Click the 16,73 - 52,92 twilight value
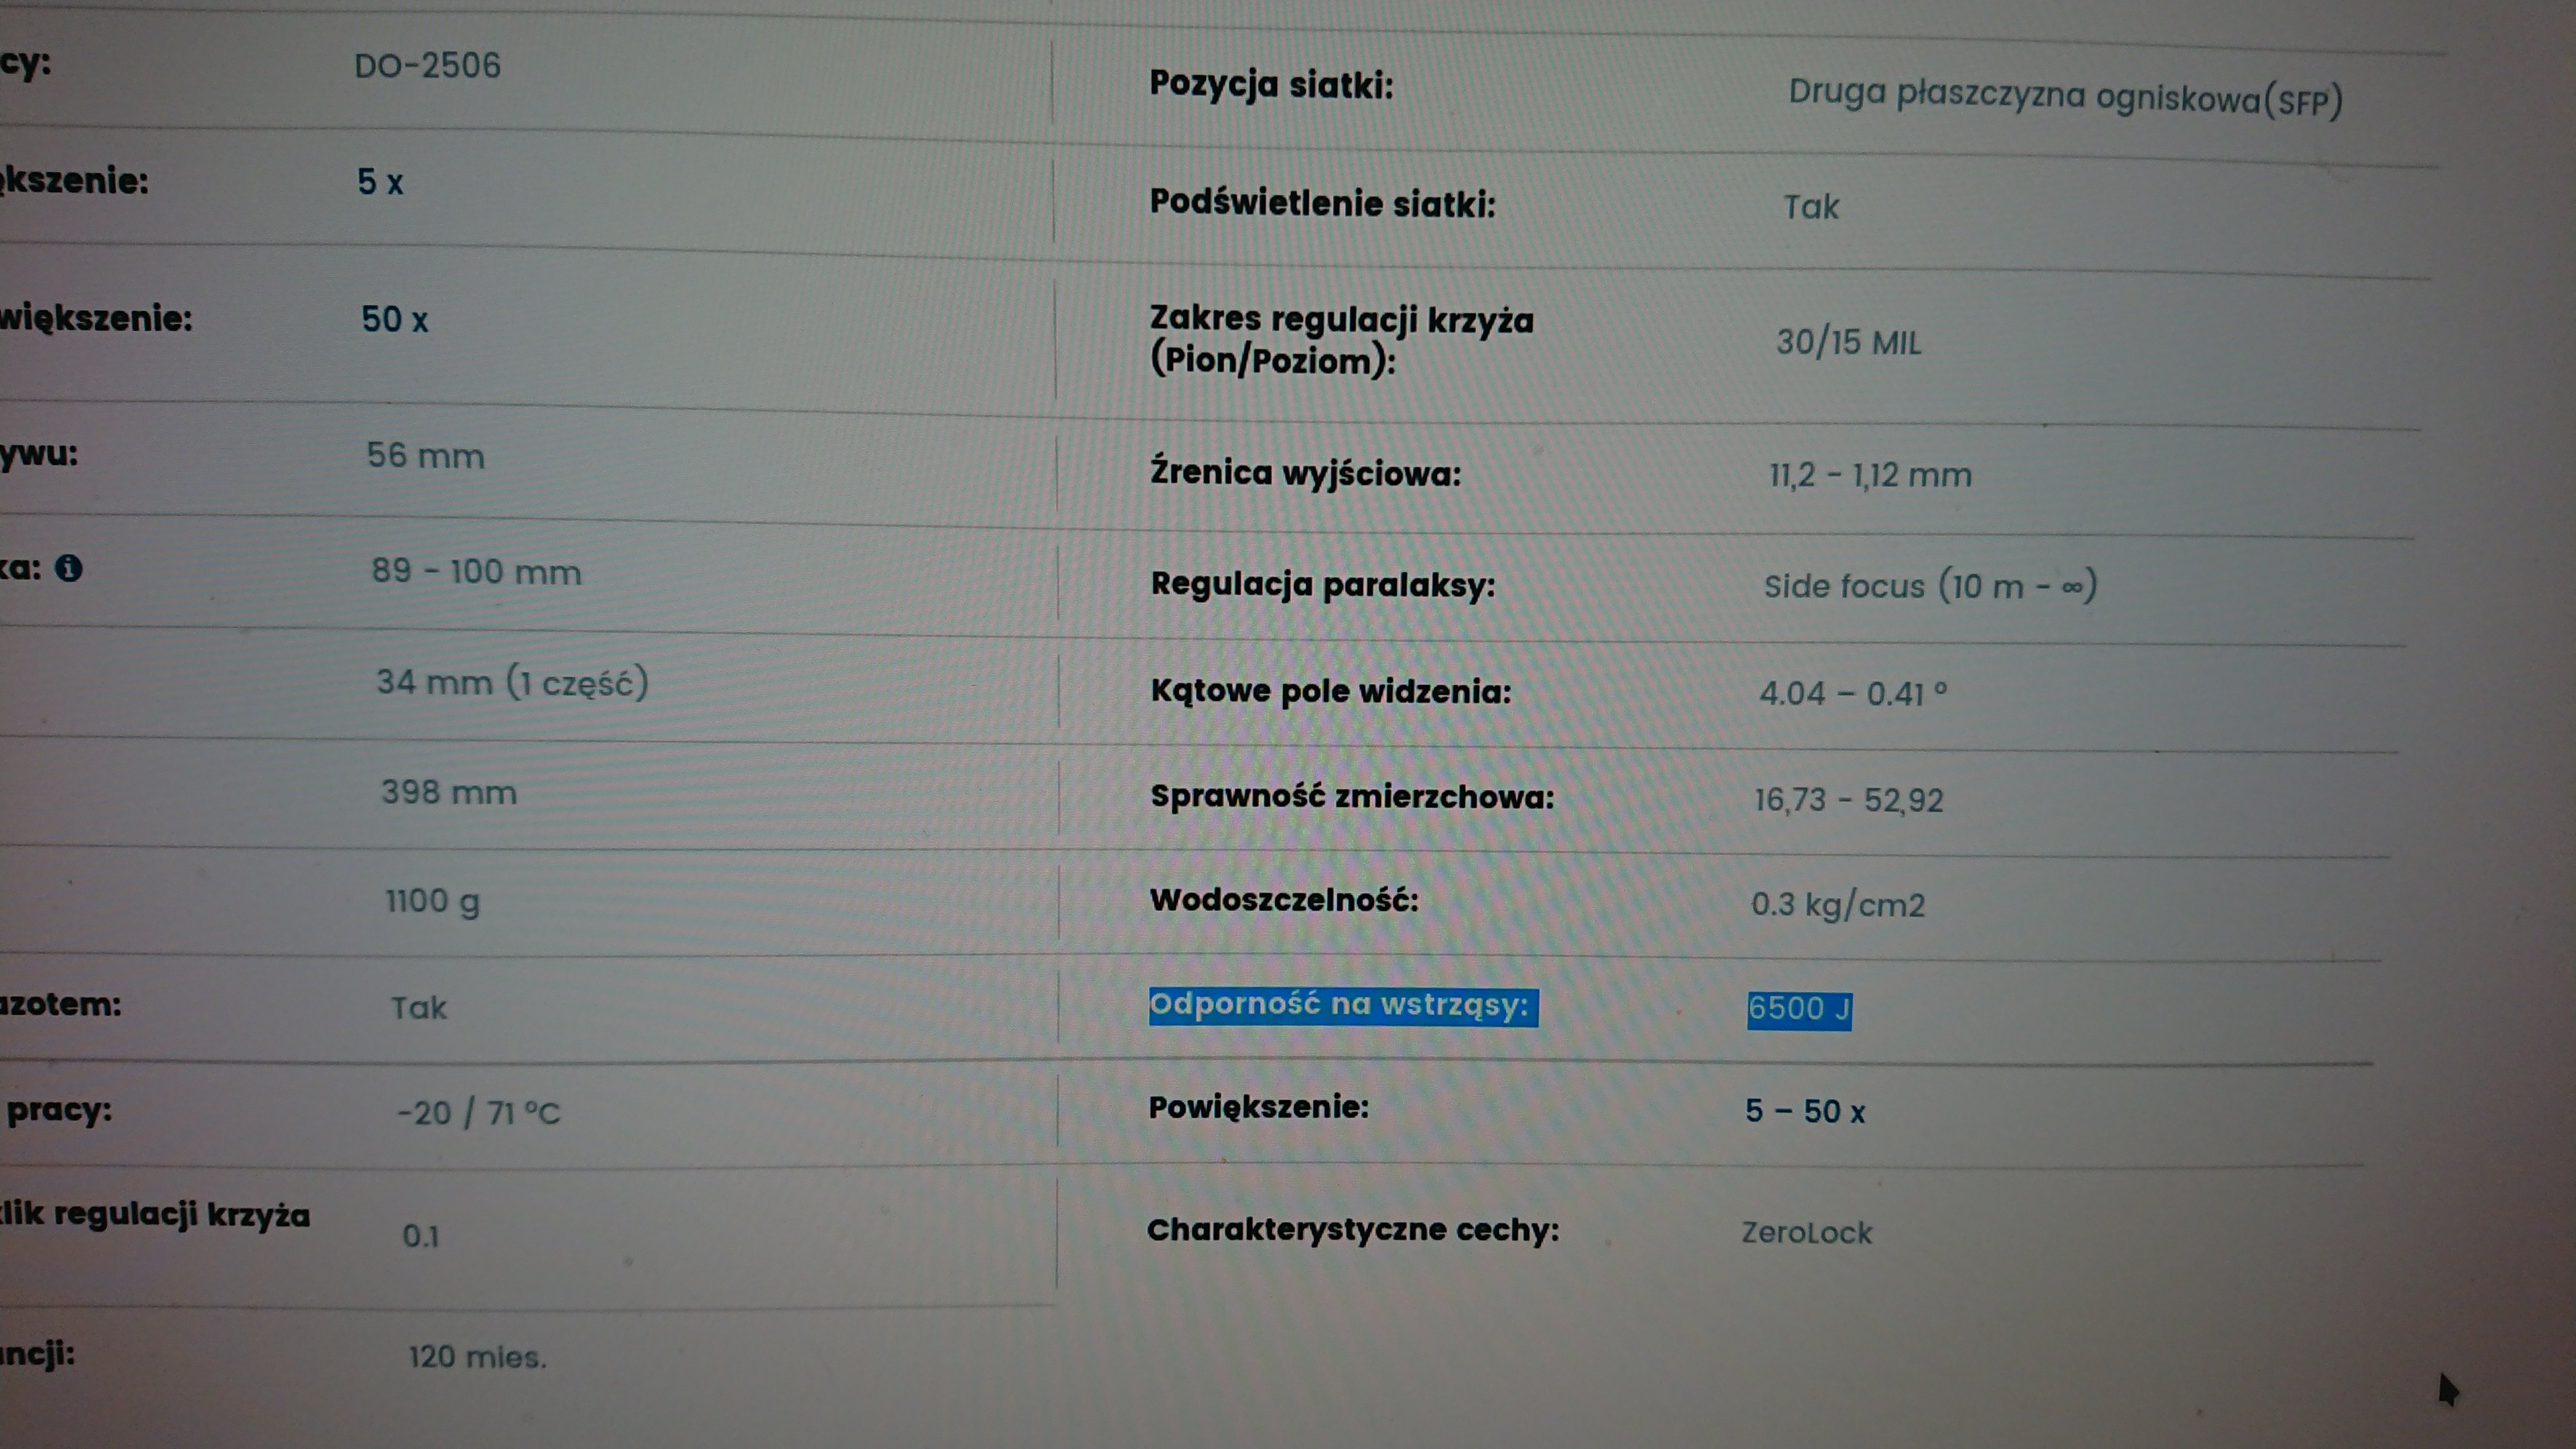Screen dimensions: 2576x1449 1849,800
